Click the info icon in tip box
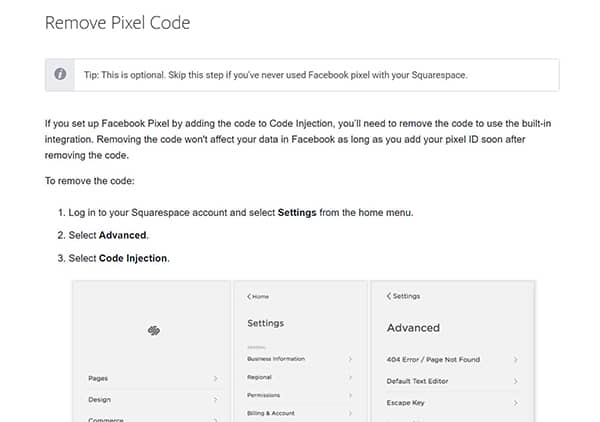This screenshot has width=600, height=422. point(60,74)
